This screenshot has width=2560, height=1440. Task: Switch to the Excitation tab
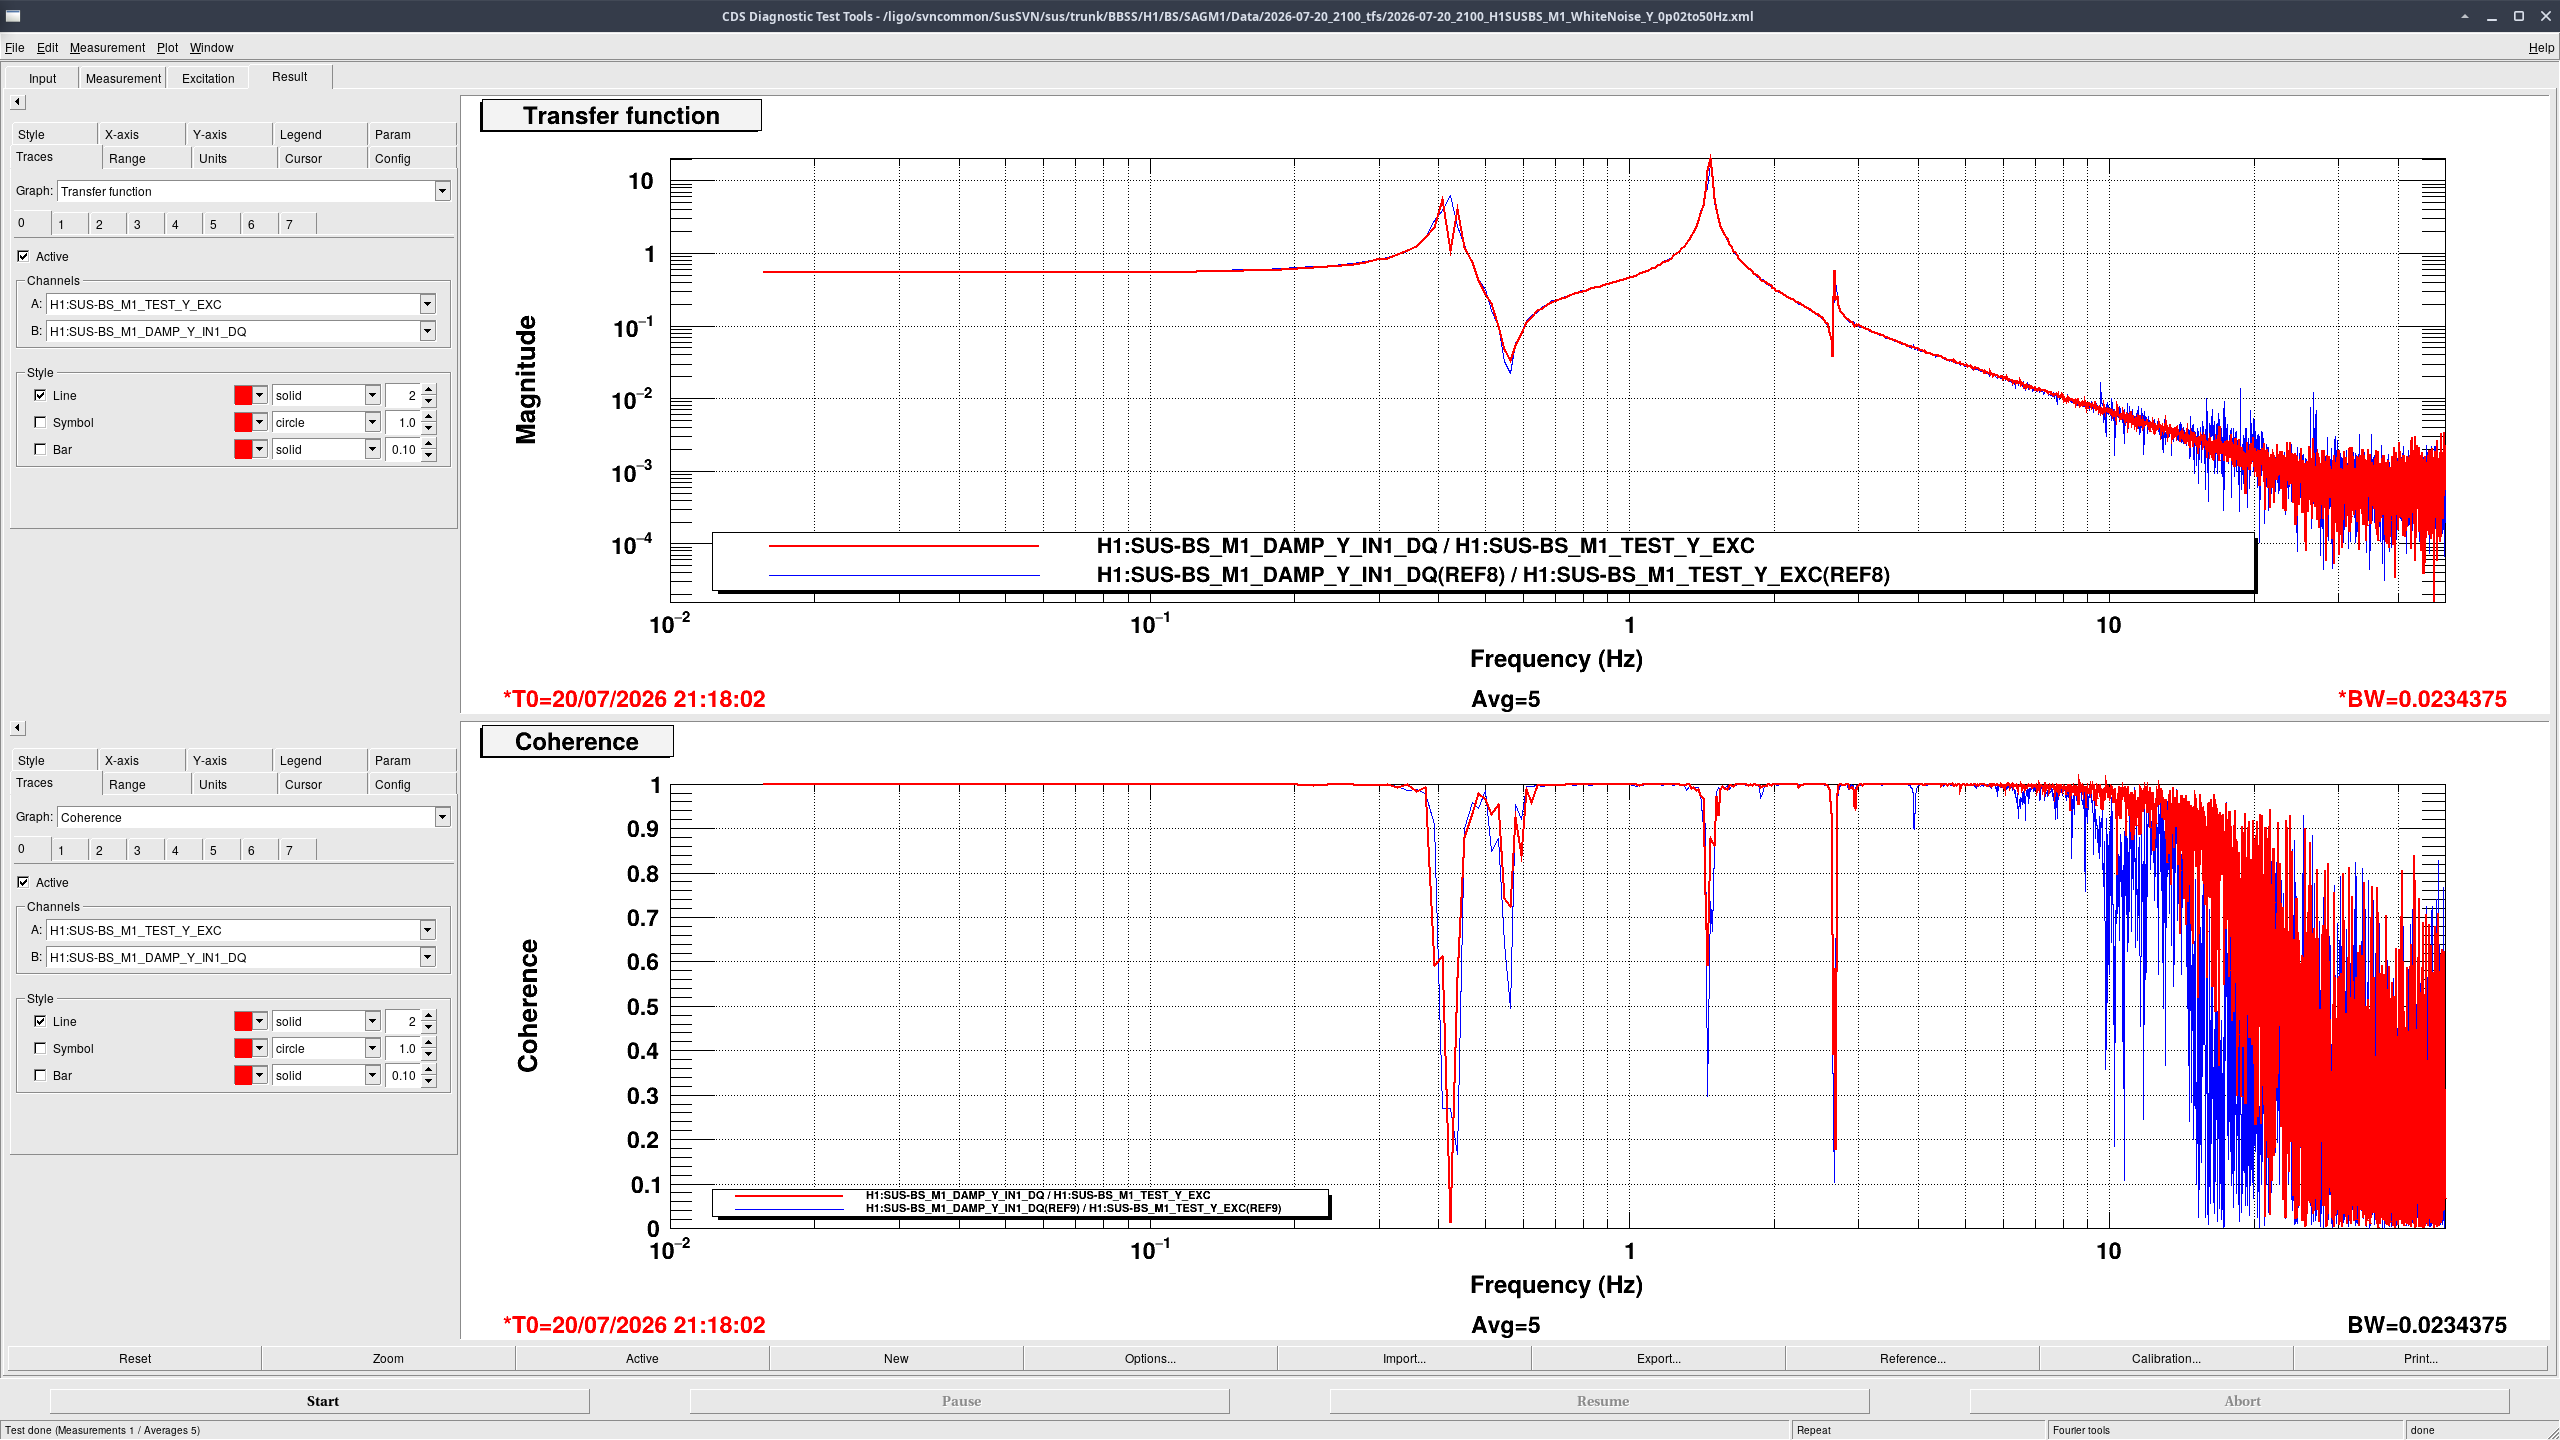point(208,78)
